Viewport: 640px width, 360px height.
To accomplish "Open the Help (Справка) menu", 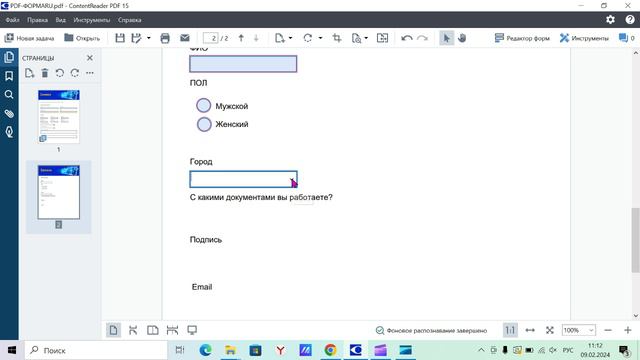I will point(129,20).
